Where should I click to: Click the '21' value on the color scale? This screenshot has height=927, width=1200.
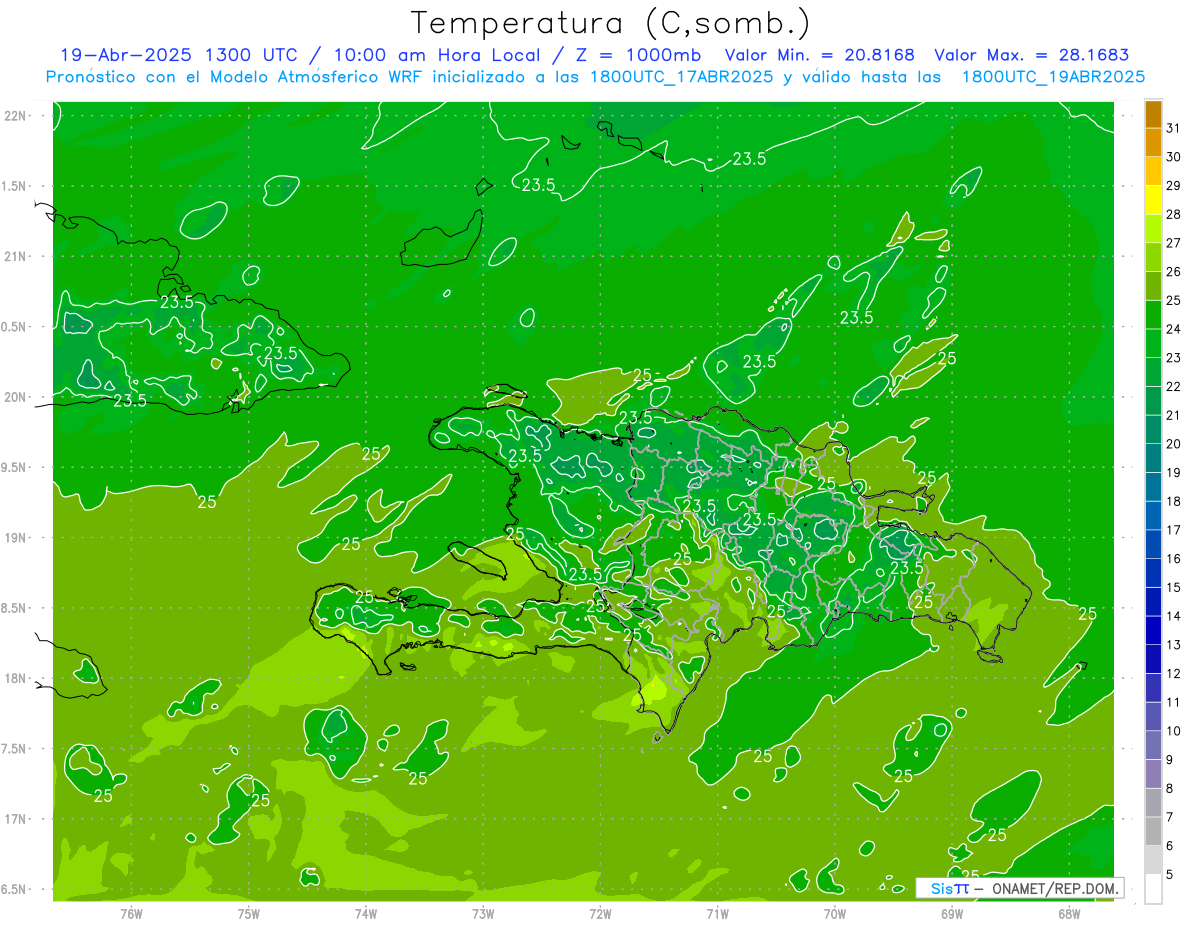click(1174, 415)
